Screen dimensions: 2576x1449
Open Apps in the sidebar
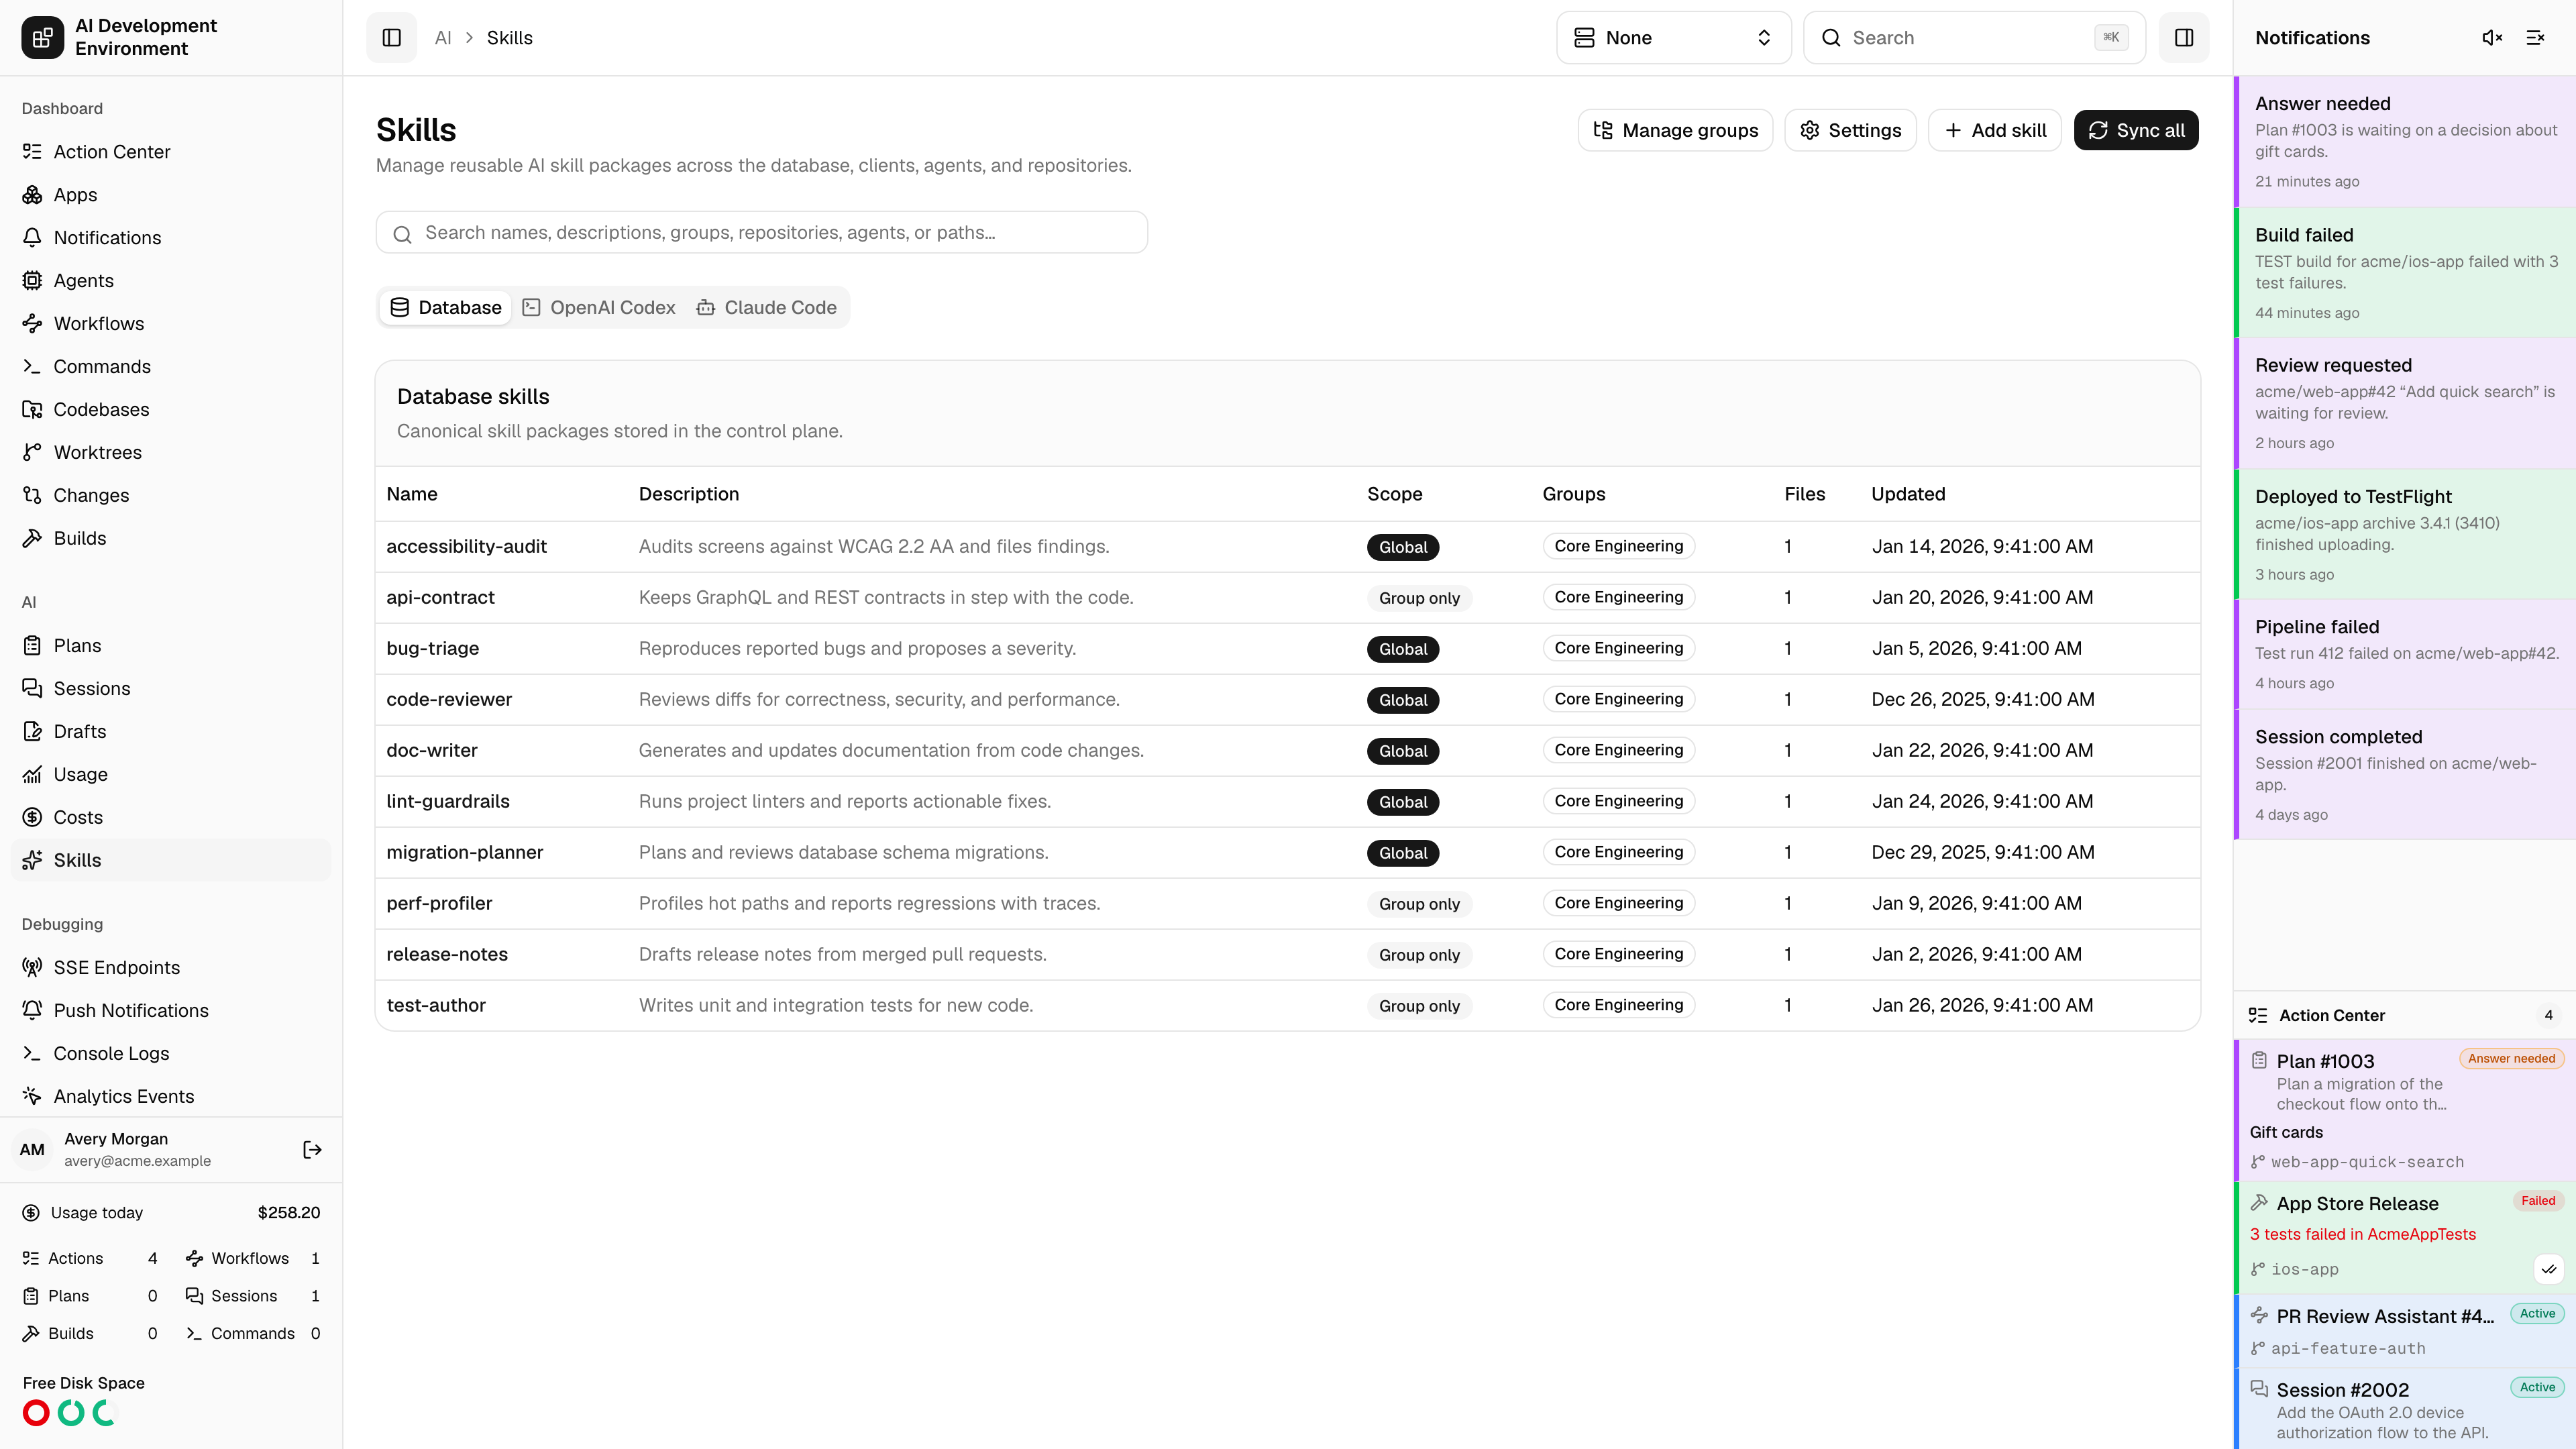171,194
